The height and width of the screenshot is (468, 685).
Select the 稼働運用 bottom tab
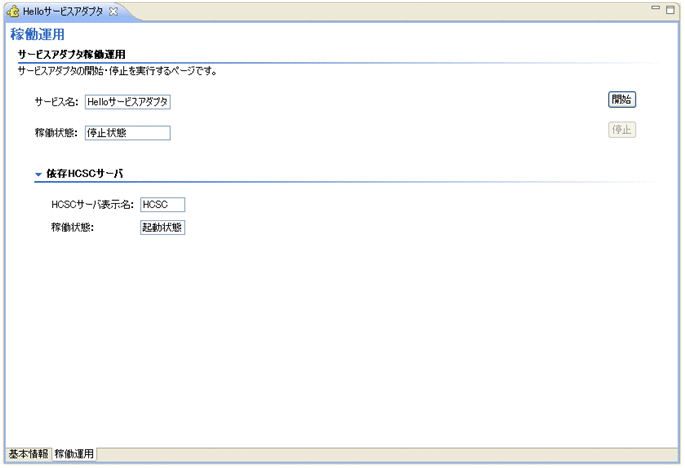coord(74,454)
